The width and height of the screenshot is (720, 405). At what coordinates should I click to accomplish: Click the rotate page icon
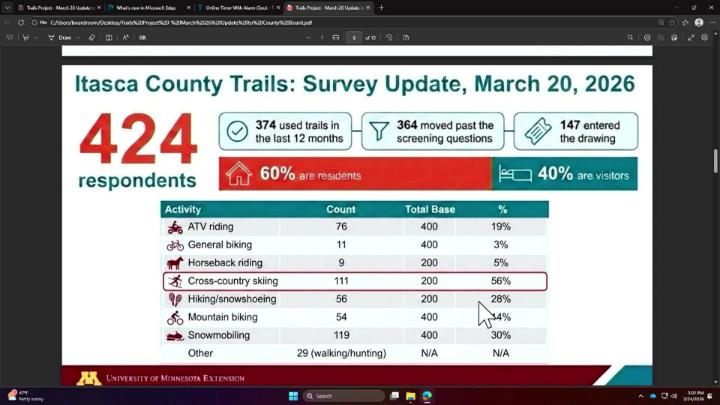coord(389,38)
